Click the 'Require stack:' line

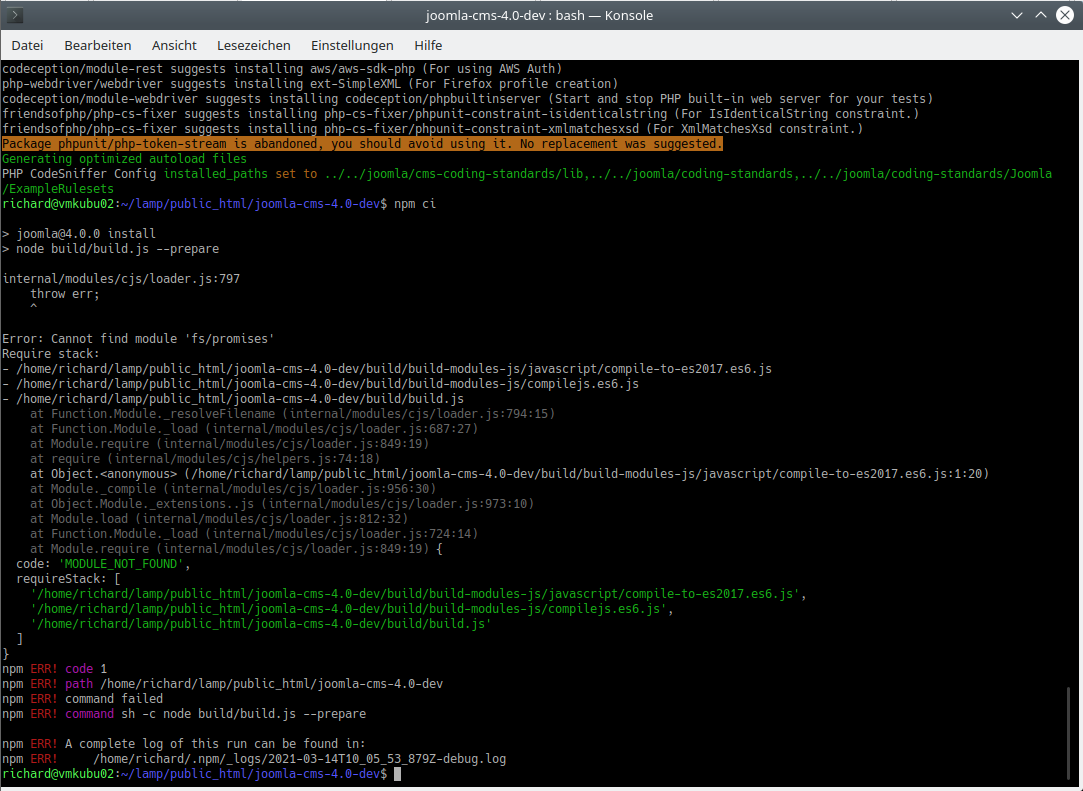(51, 354)
